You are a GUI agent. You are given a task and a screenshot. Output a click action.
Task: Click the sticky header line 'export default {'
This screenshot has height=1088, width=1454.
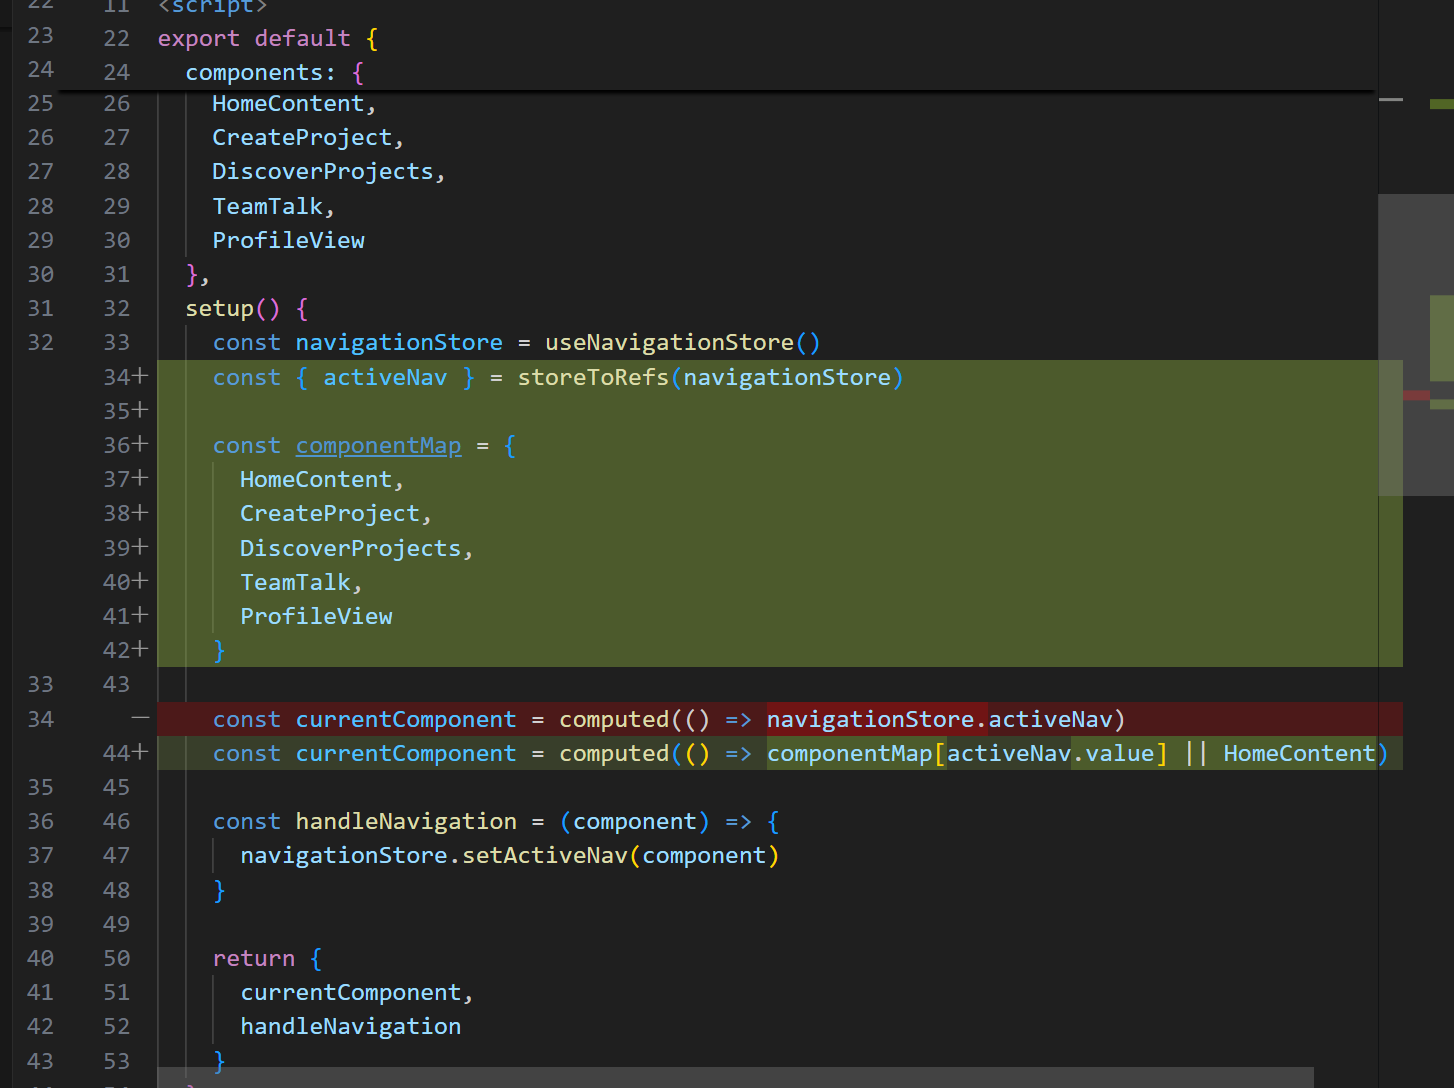click(268, 38)
